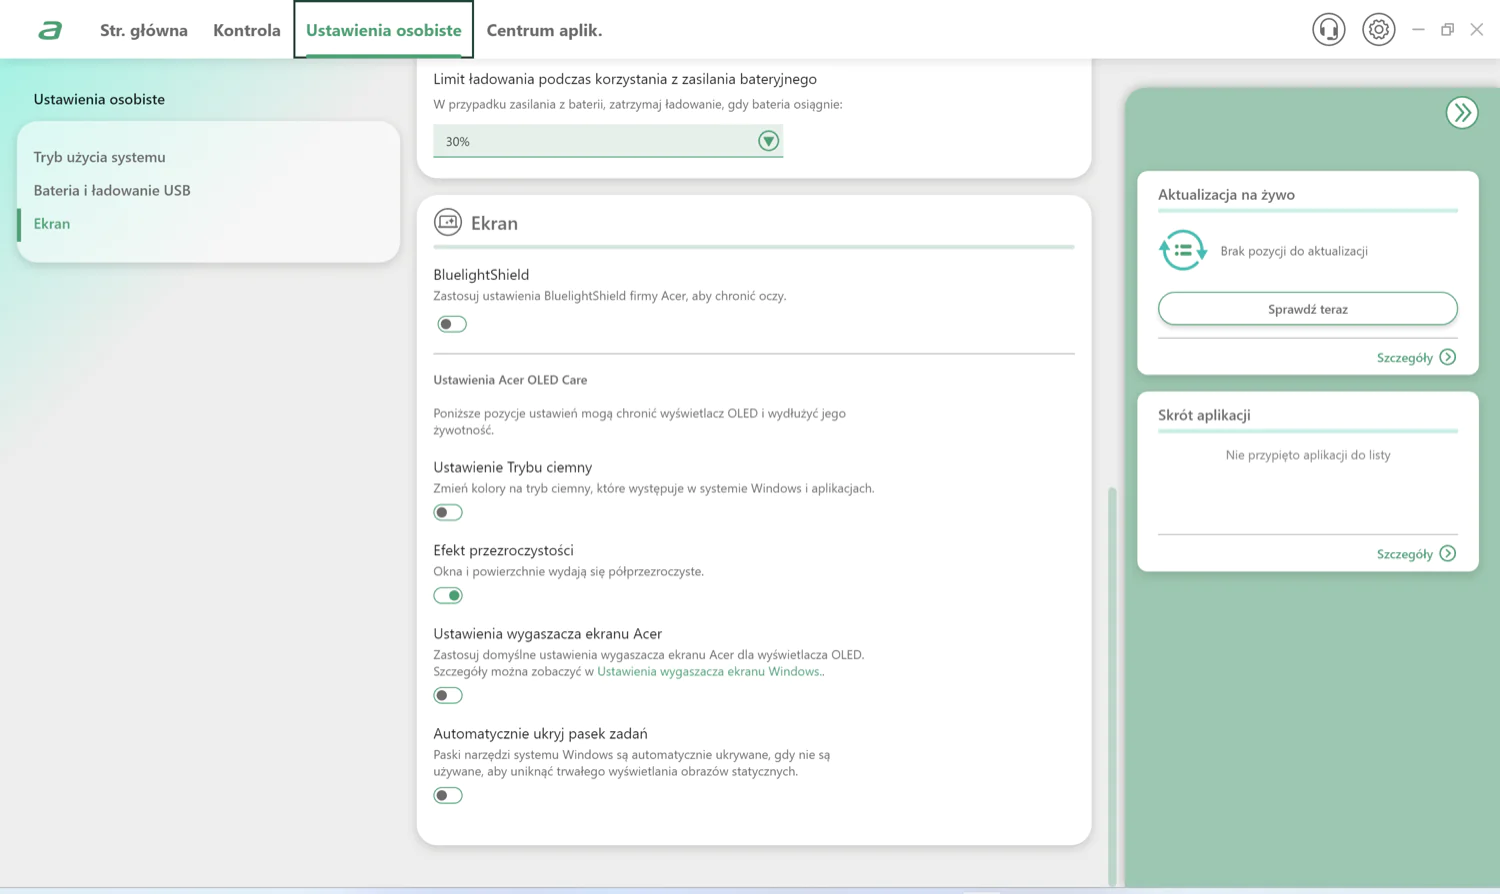Viewport: 1500px width, 894px height.
Task: Click the live update refresh icon
Action: tap(1183, 250)
